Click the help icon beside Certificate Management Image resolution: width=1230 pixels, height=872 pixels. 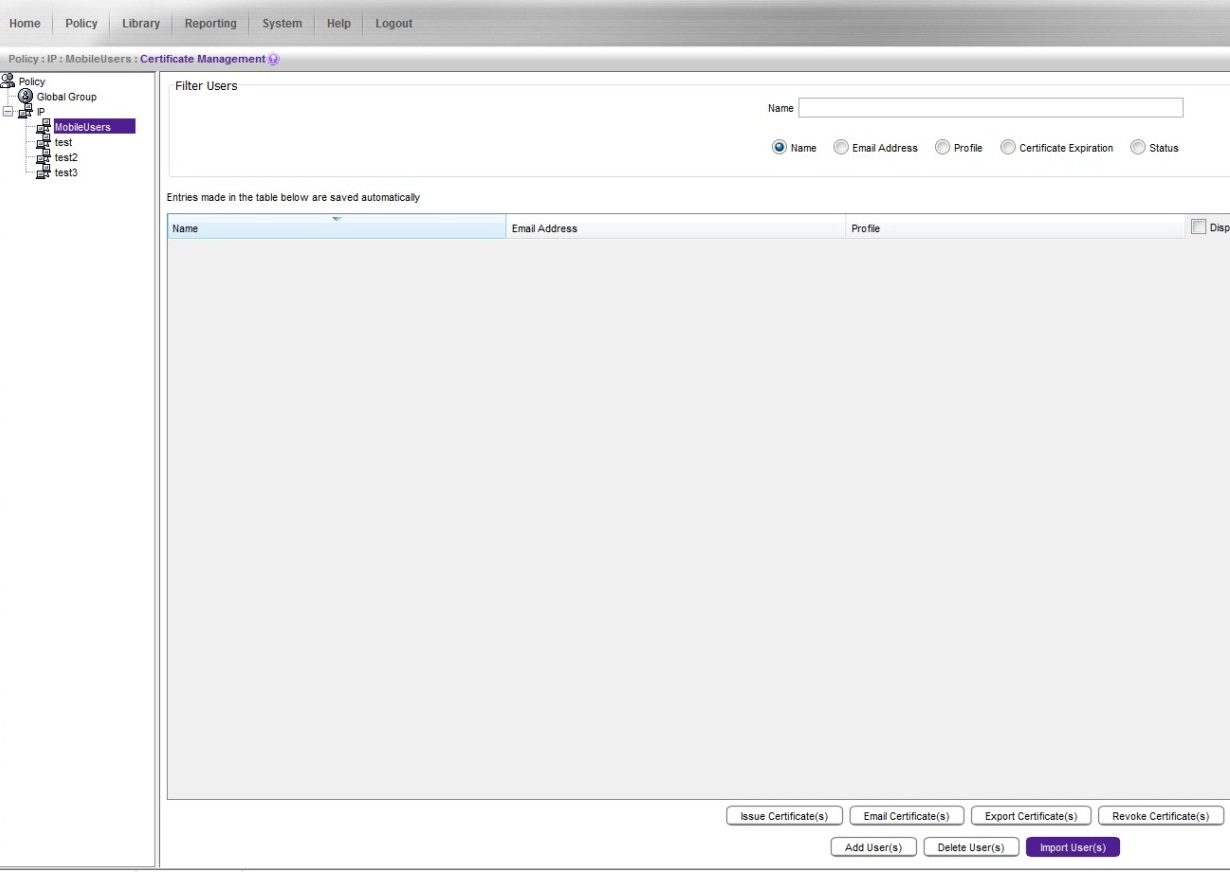(x=274, y=59)
